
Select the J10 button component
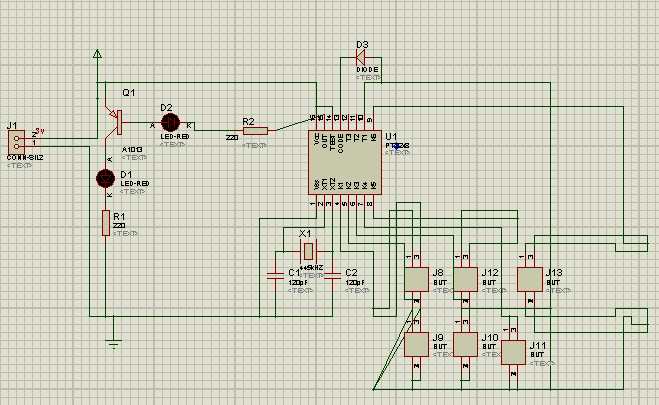point(465,345)
